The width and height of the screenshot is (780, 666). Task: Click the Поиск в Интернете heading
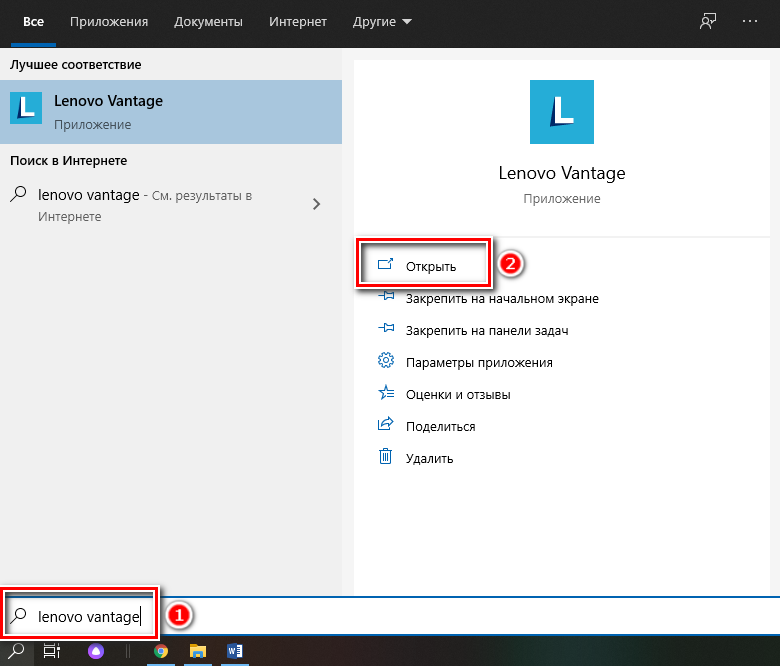[x=69, y=161]
